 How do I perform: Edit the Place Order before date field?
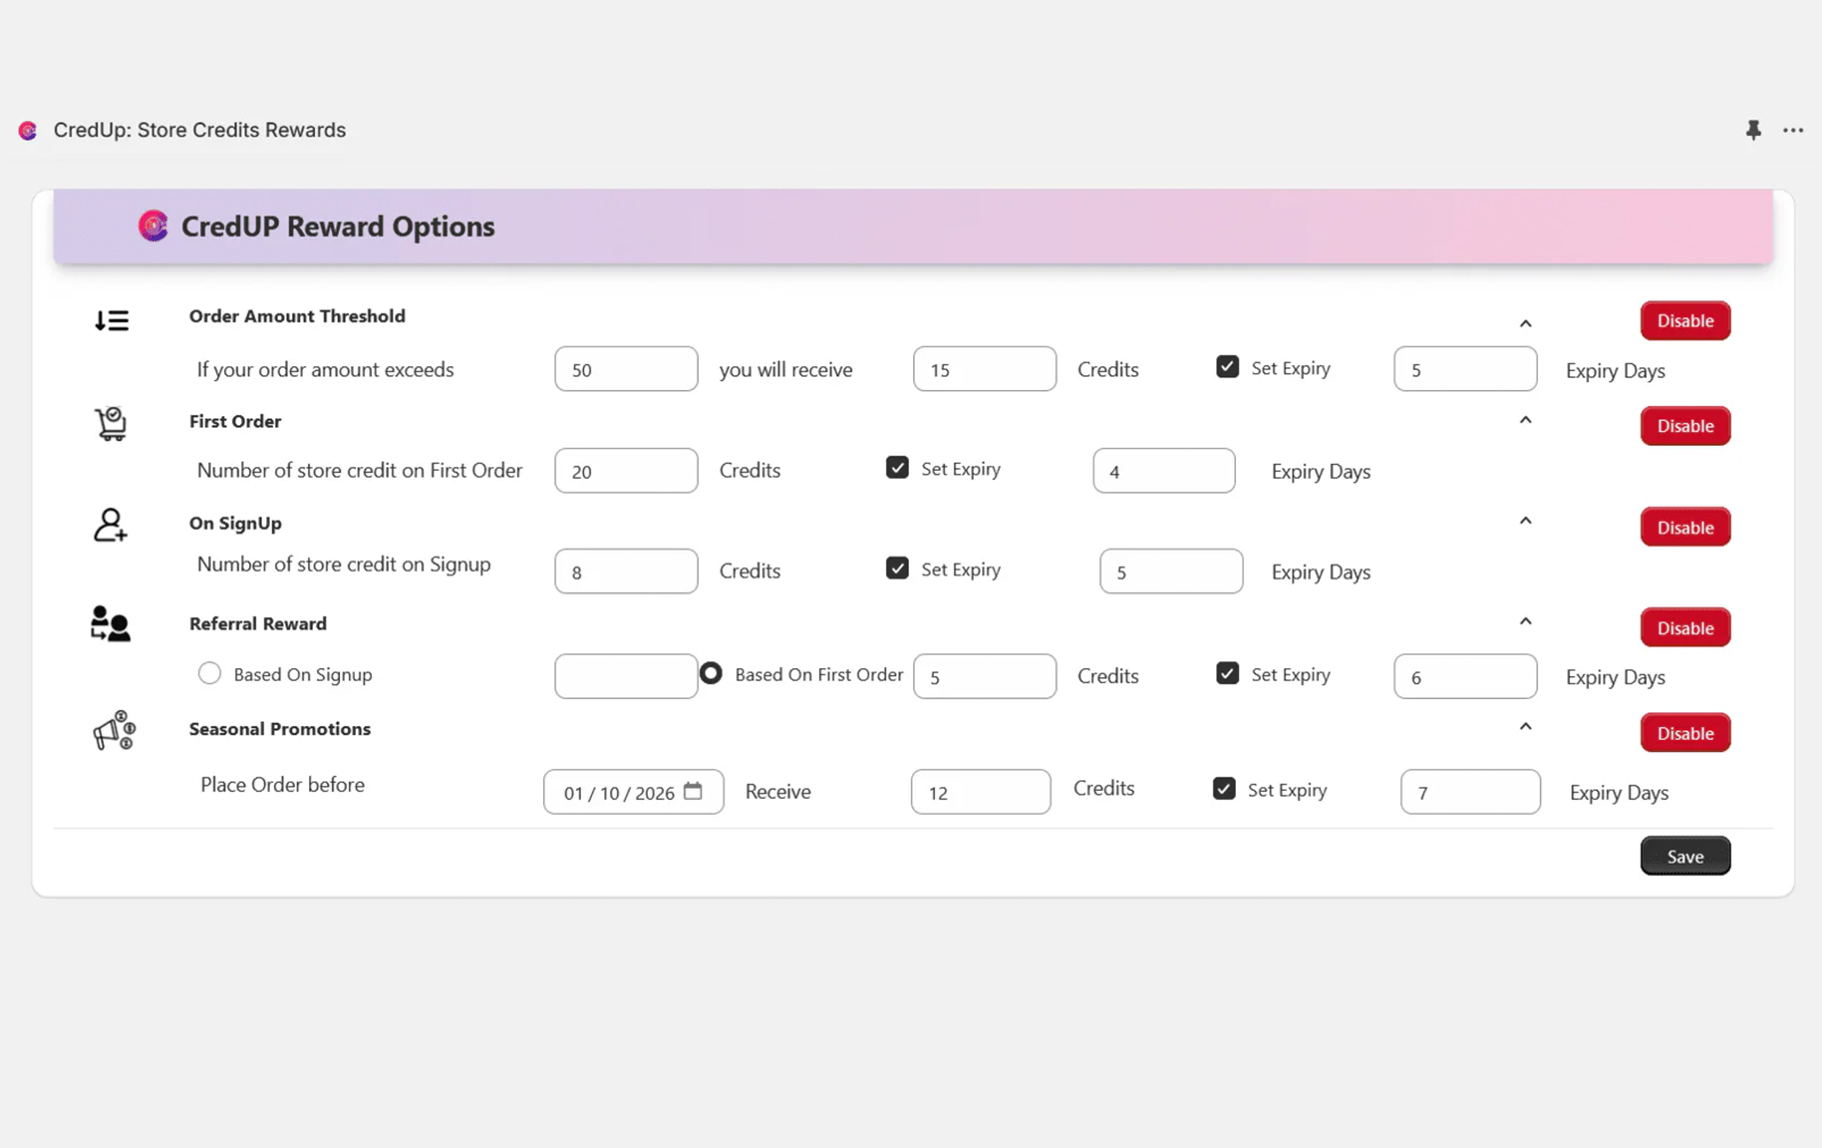(x=633, y=792)
